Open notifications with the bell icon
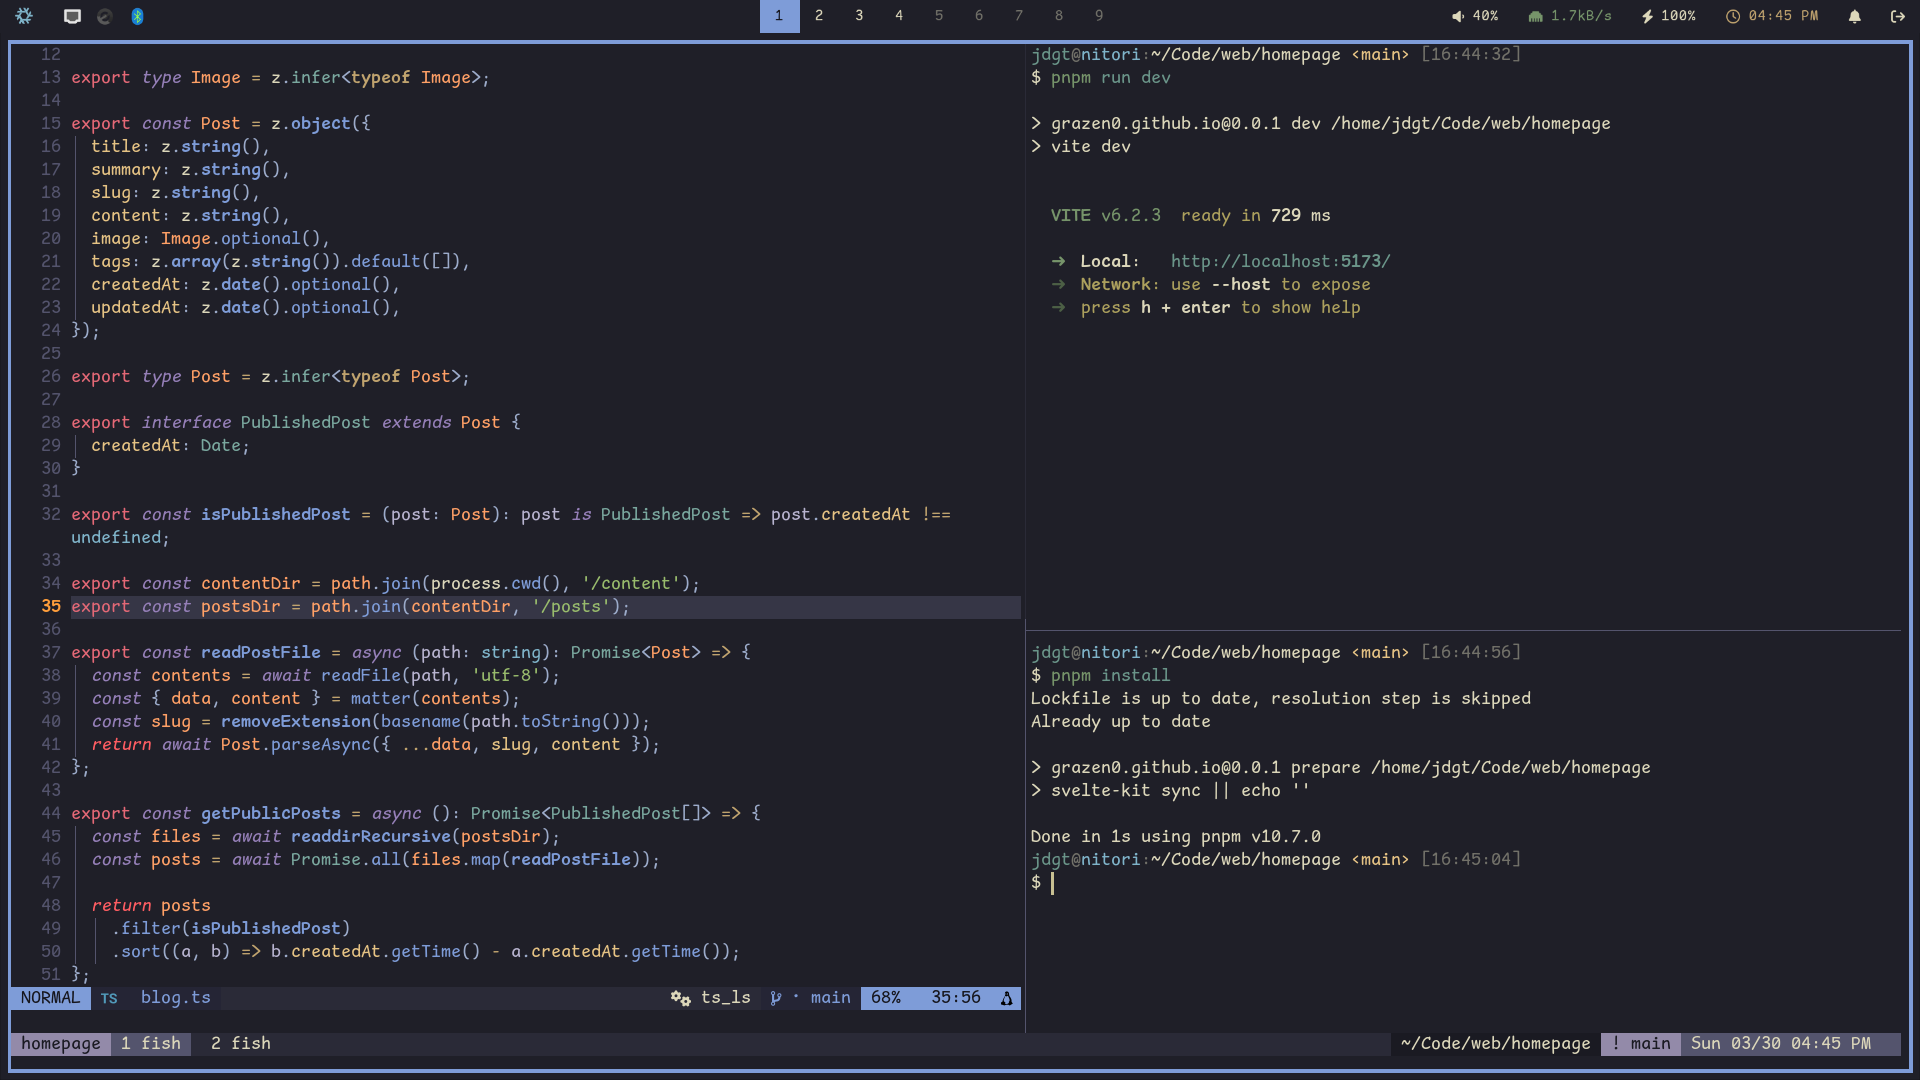 point(1854,16)
